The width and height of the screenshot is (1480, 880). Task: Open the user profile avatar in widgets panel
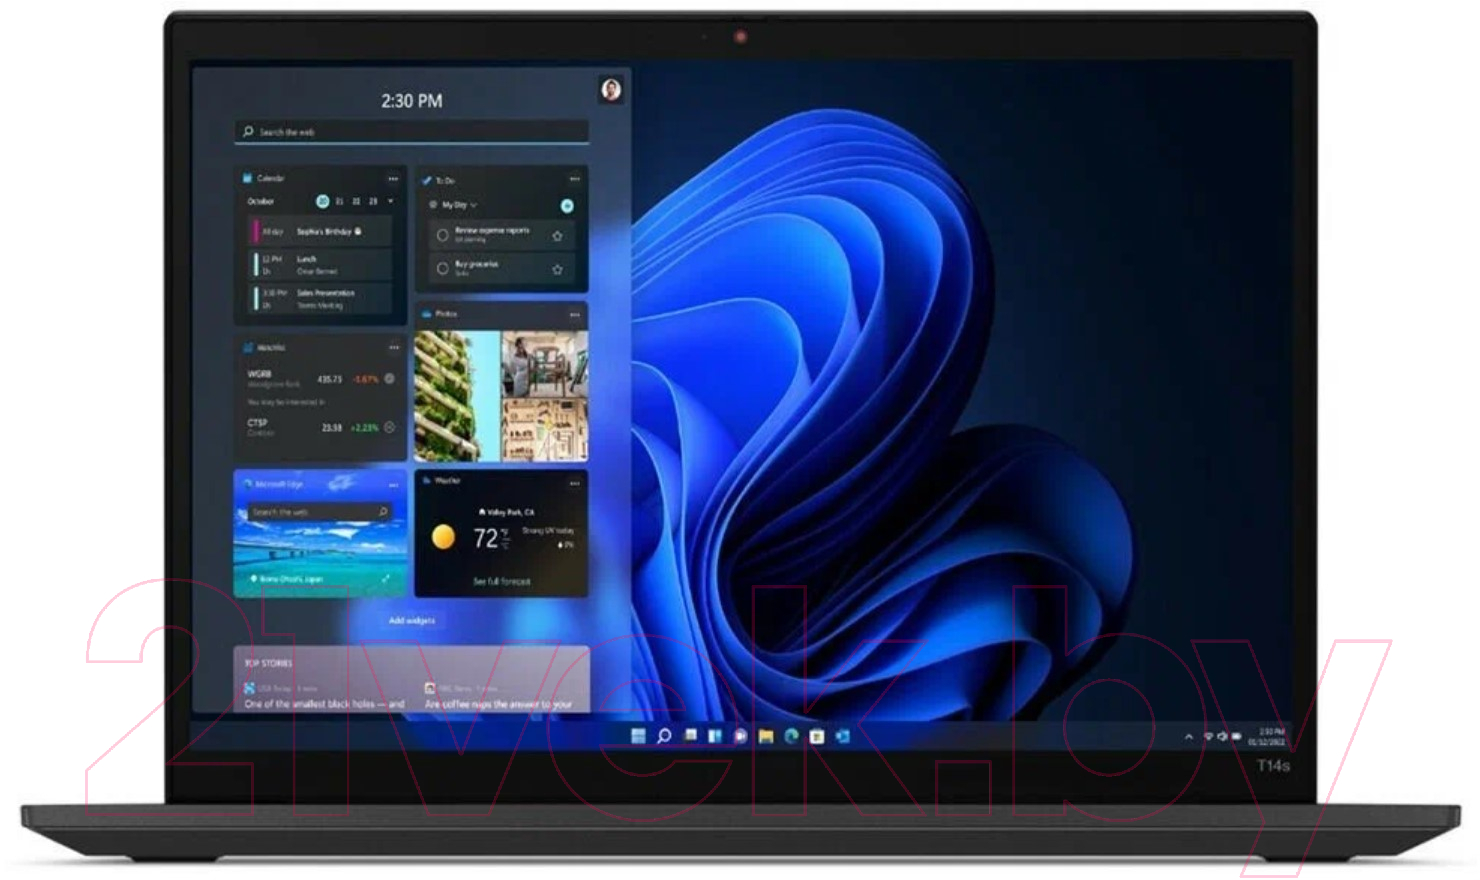(x=611, y=90)
